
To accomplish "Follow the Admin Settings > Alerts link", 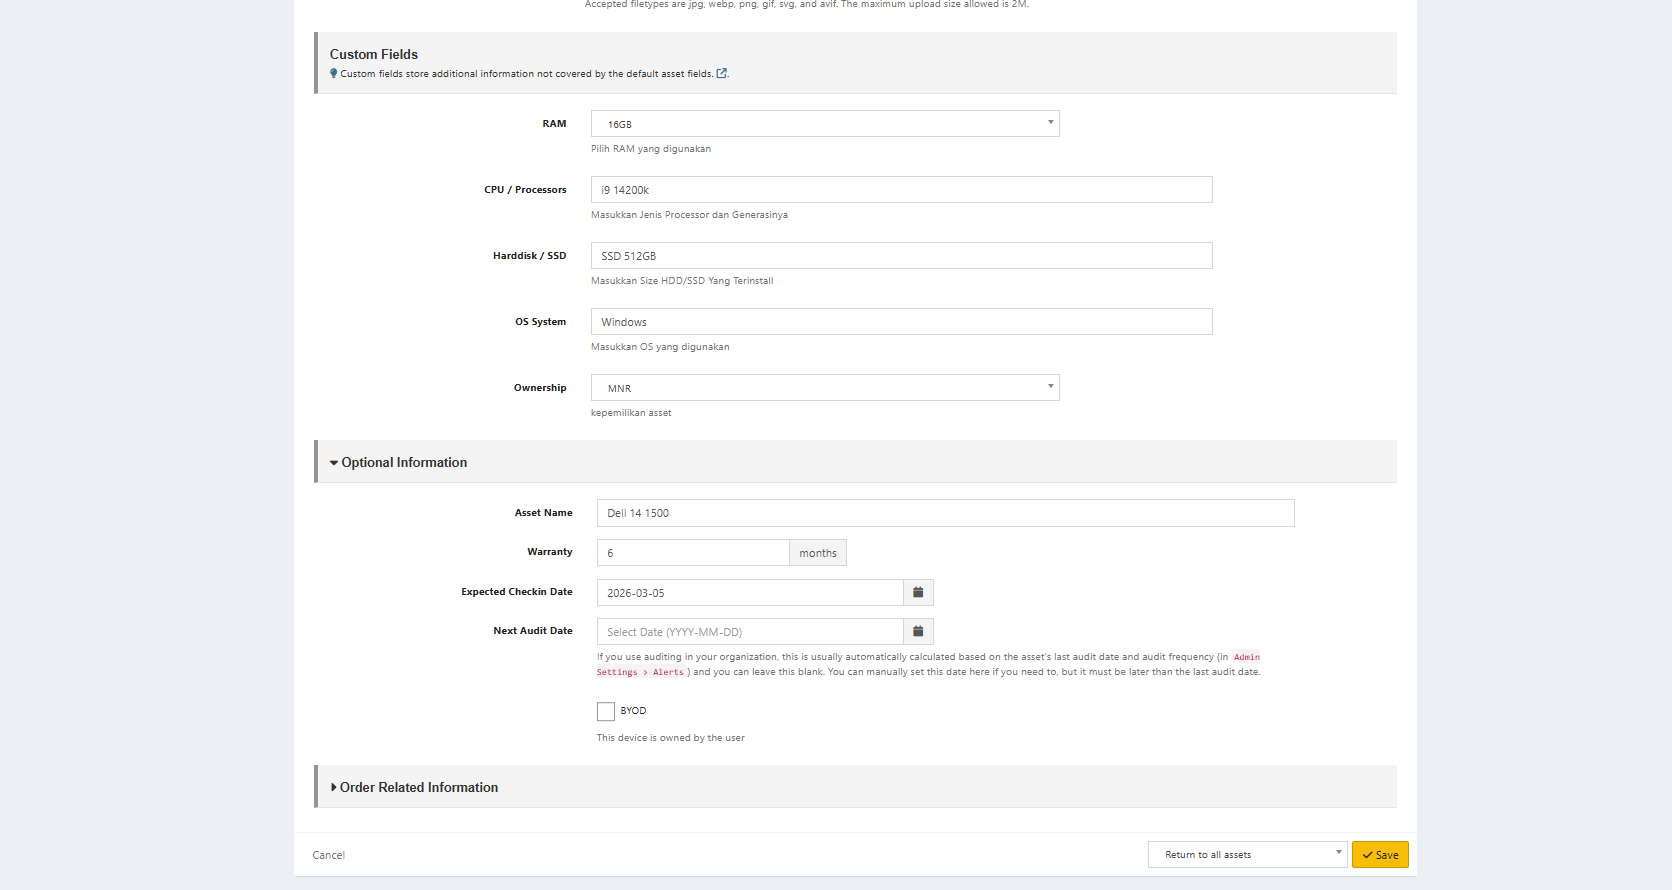I will click(x=1246, y=657).
